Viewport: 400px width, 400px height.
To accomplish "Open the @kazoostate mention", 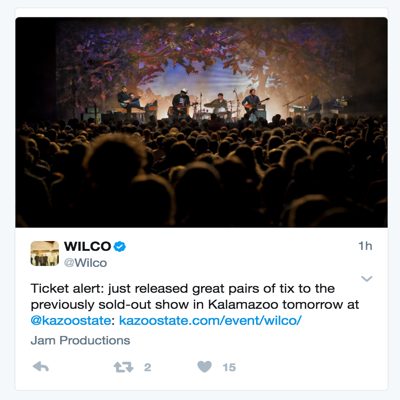I will point(71,320).
